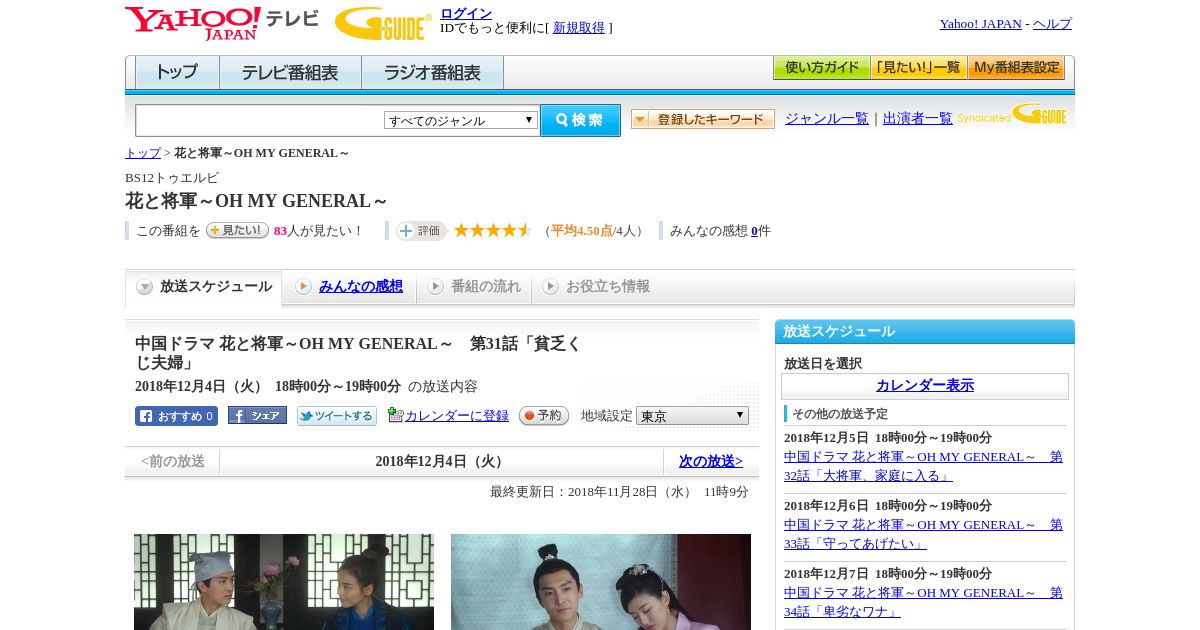The height and width of the screenshot is (630, 1200).
Task: Open the ラジオ番組表 navigation tab
Action: [432, 72]
